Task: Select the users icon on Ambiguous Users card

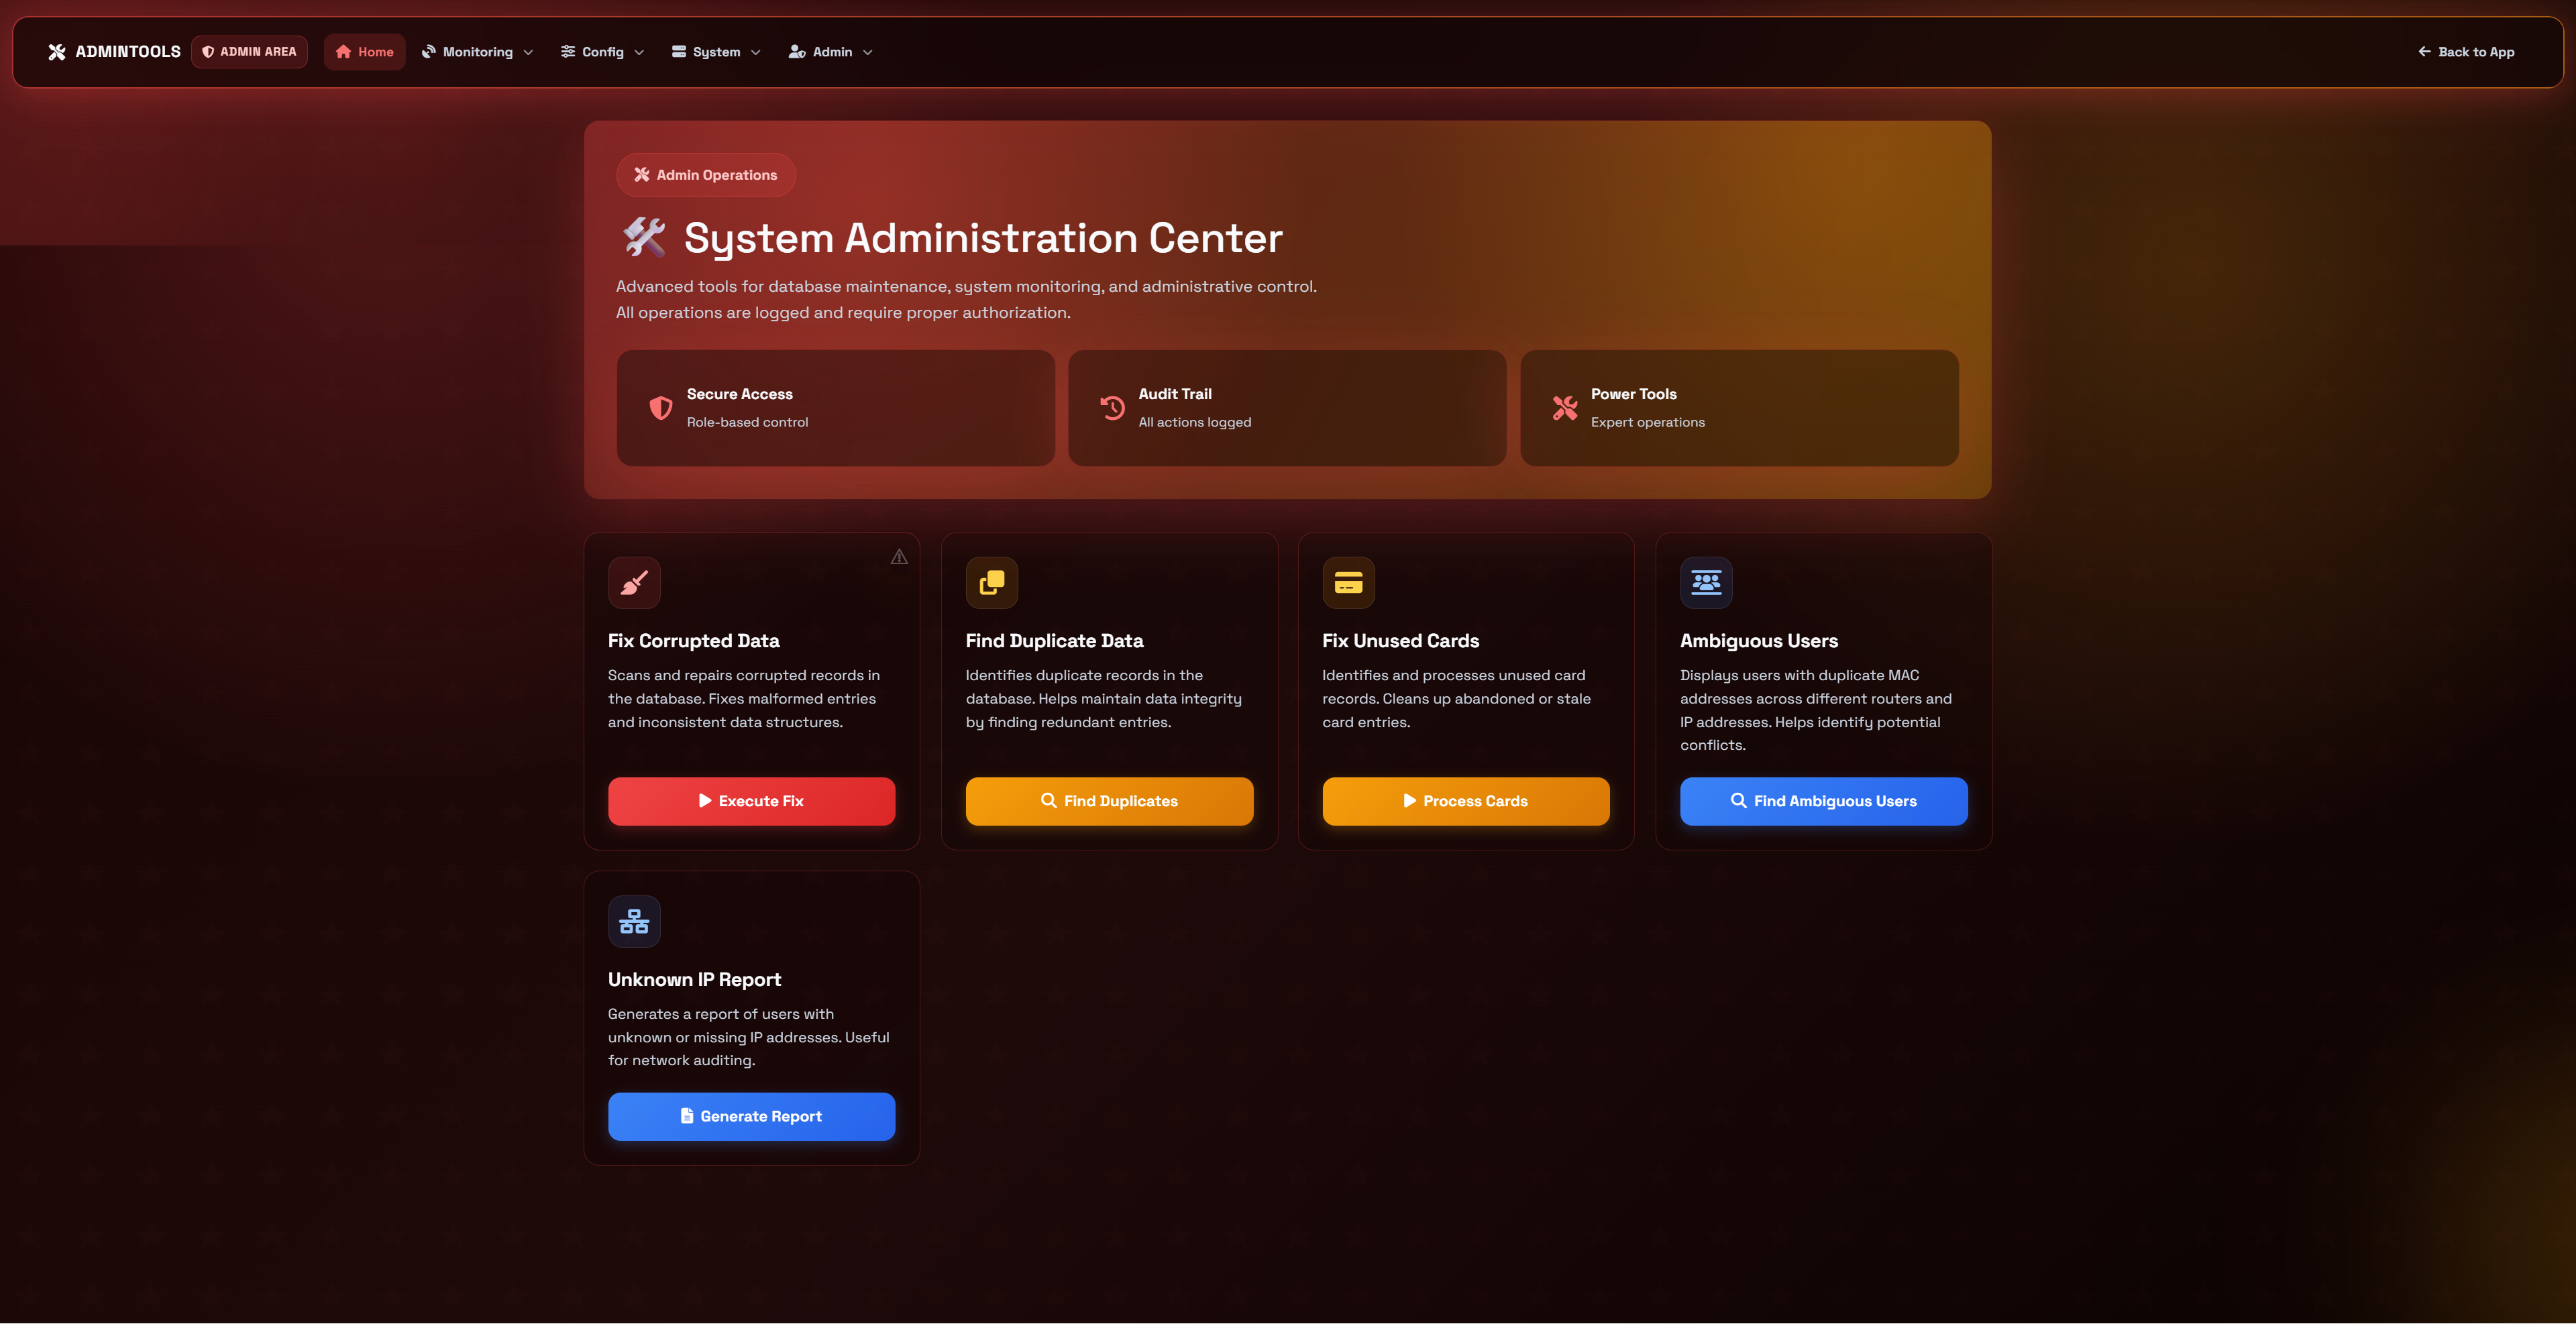Action: [x=1706, y=583]
